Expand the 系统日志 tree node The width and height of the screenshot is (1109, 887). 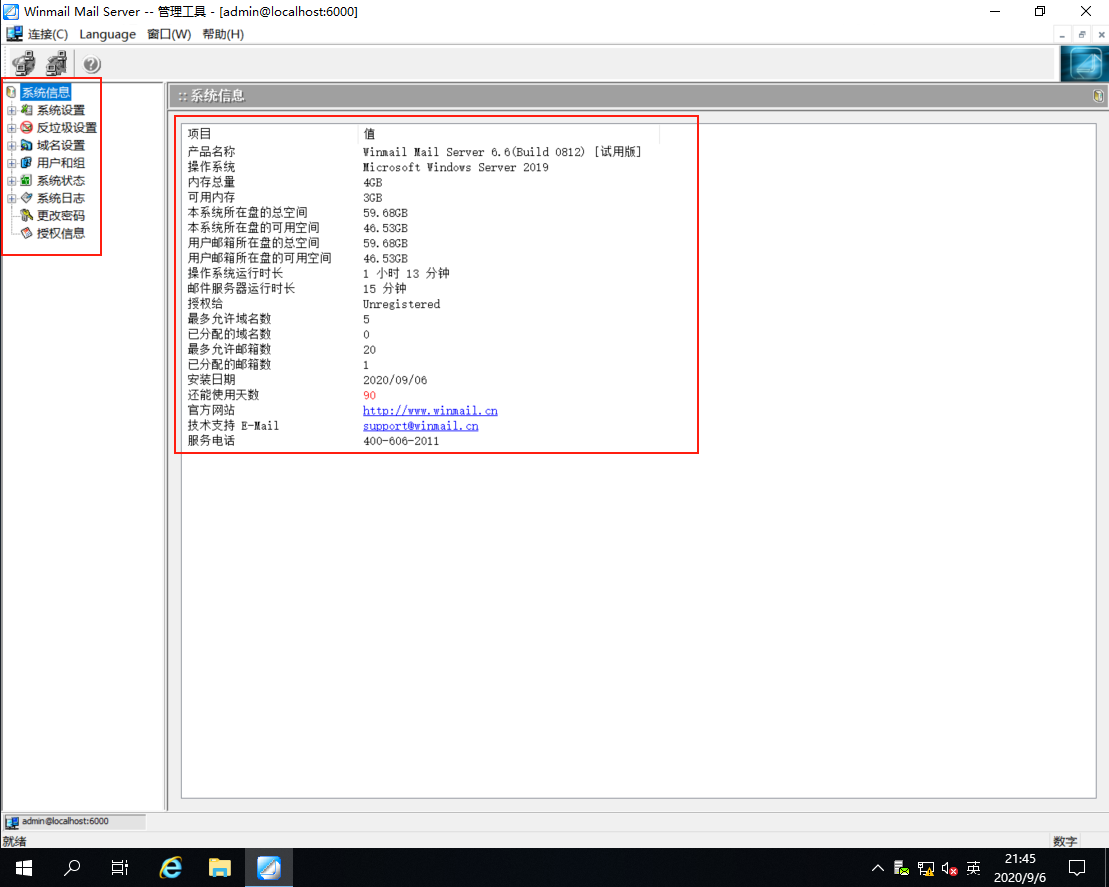[11, 199]
